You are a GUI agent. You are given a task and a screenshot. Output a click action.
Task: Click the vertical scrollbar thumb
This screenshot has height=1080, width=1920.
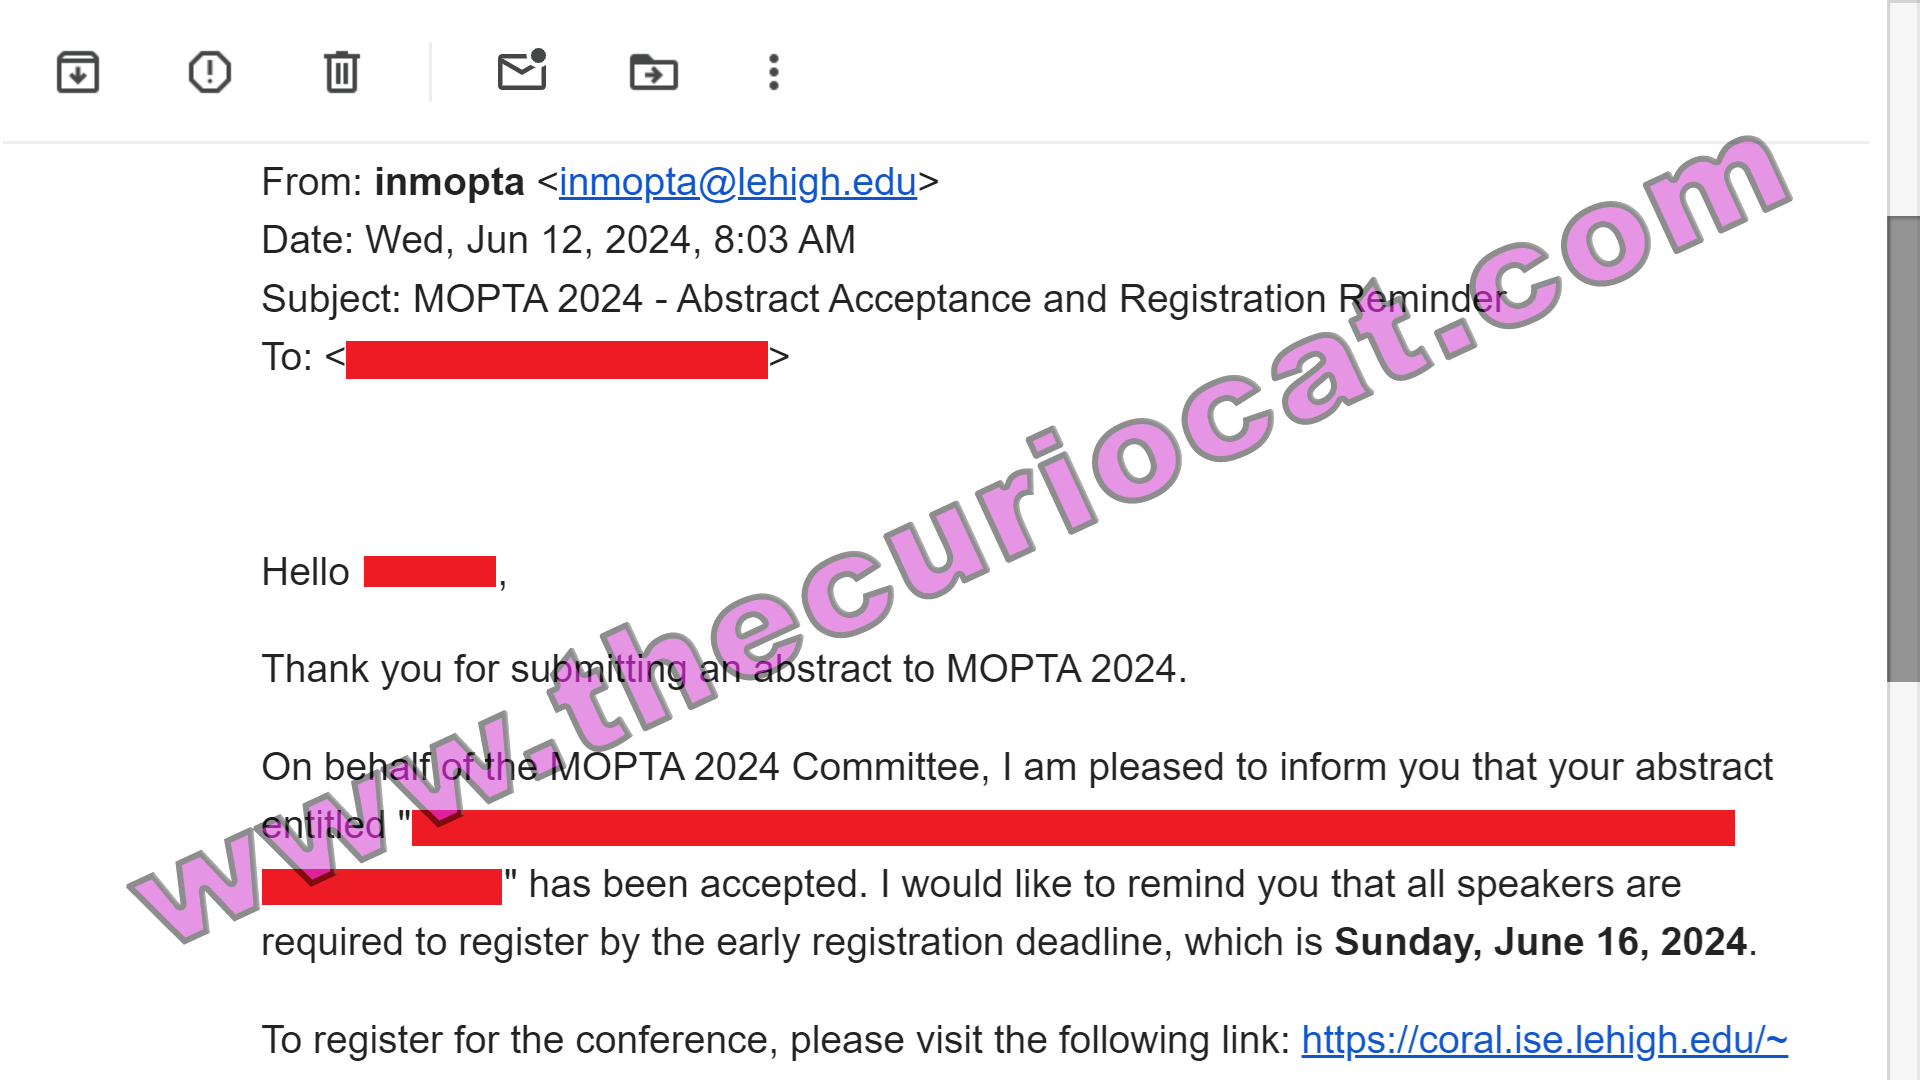pos(1904,449)
